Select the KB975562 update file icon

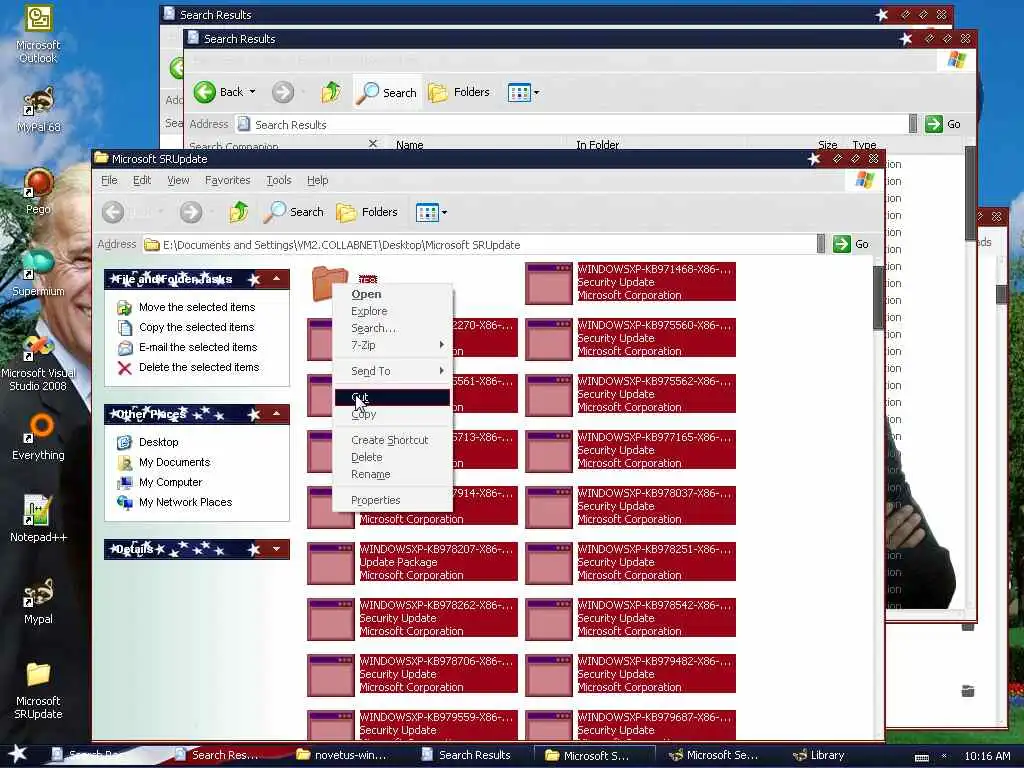(x=549, y=395)
